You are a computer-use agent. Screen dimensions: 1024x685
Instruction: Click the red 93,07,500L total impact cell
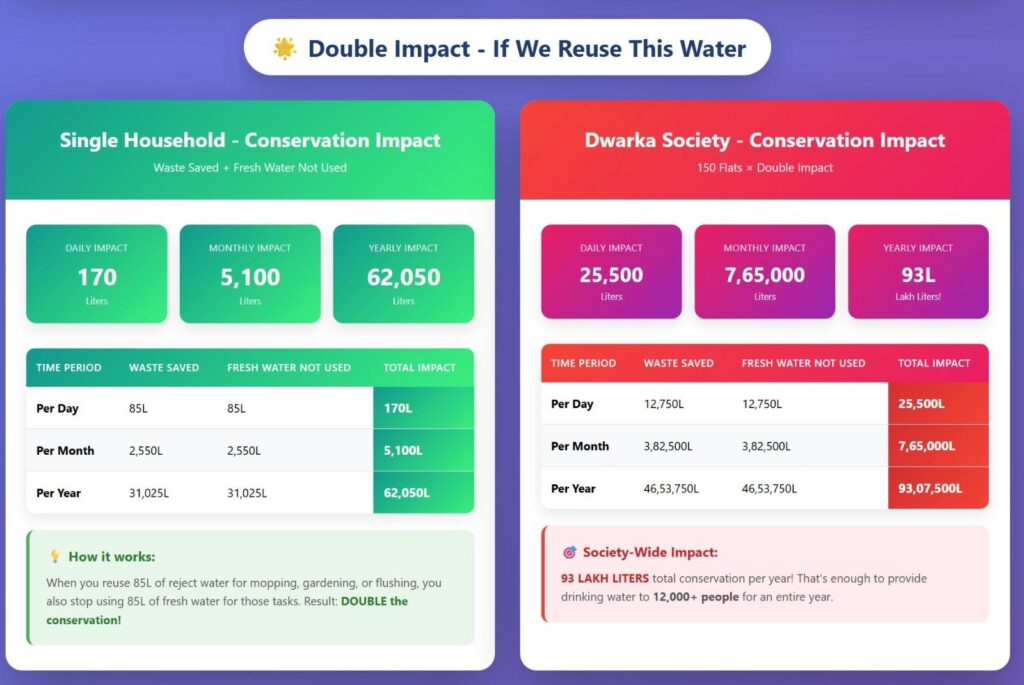tap(930, 489)
